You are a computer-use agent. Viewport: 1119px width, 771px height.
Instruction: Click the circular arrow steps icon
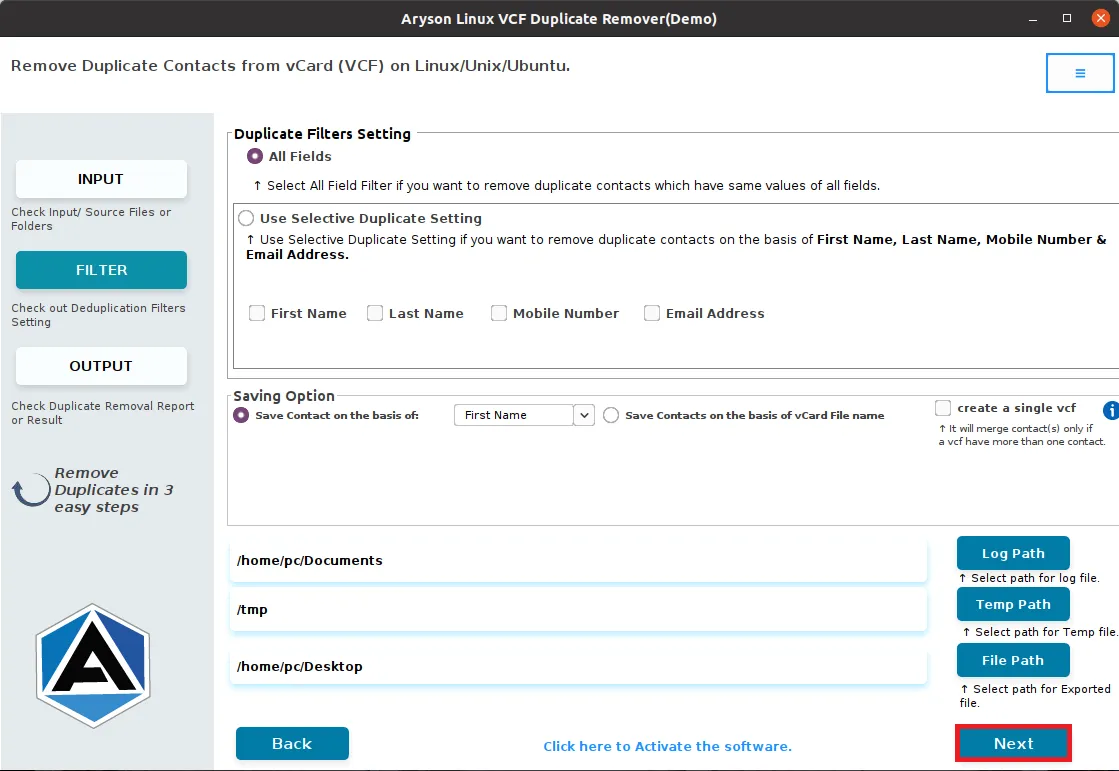coord(30,490)
